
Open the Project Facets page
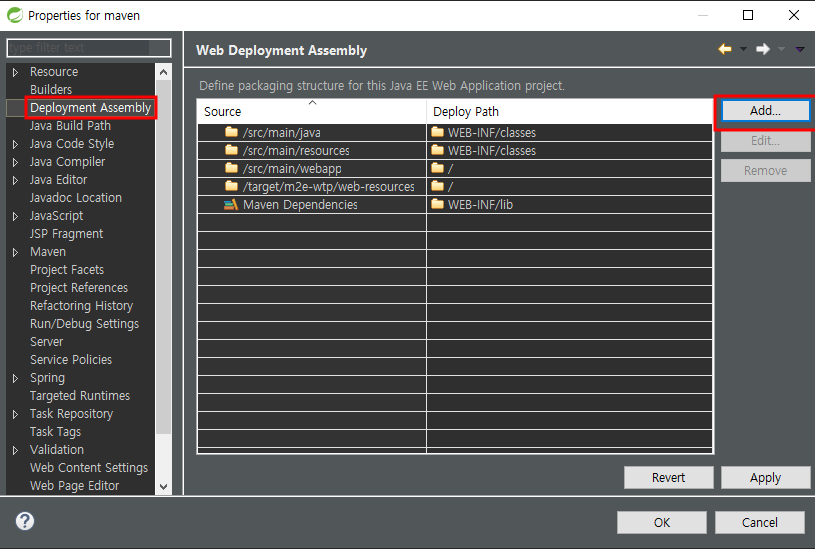(67, 270)
